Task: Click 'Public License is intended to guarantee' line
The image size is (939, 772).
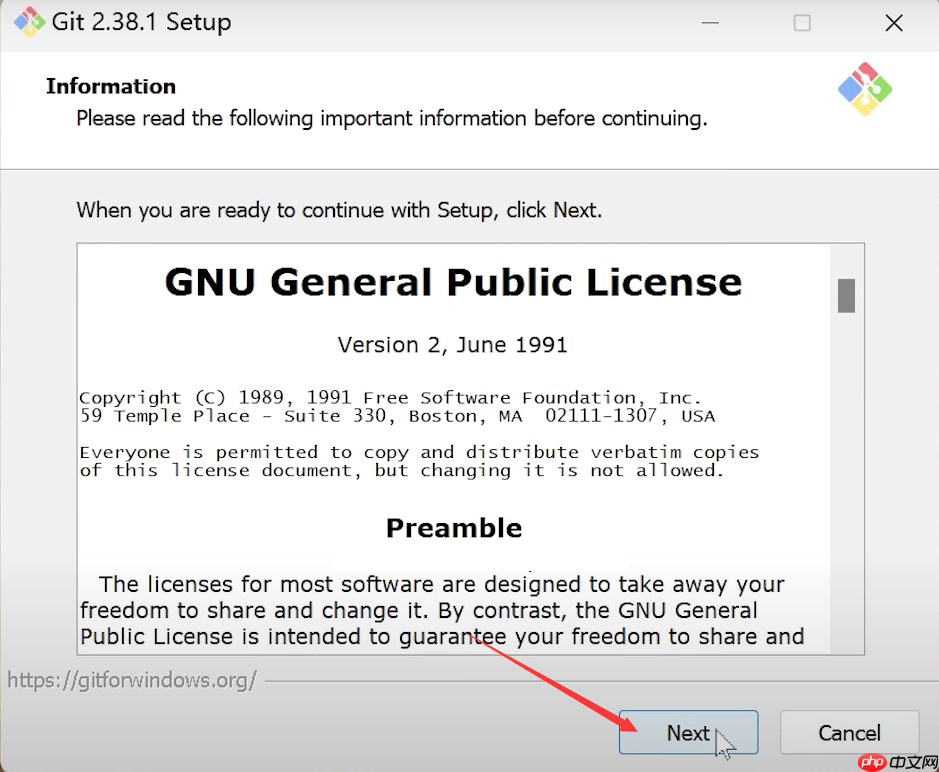Action: 442,637
